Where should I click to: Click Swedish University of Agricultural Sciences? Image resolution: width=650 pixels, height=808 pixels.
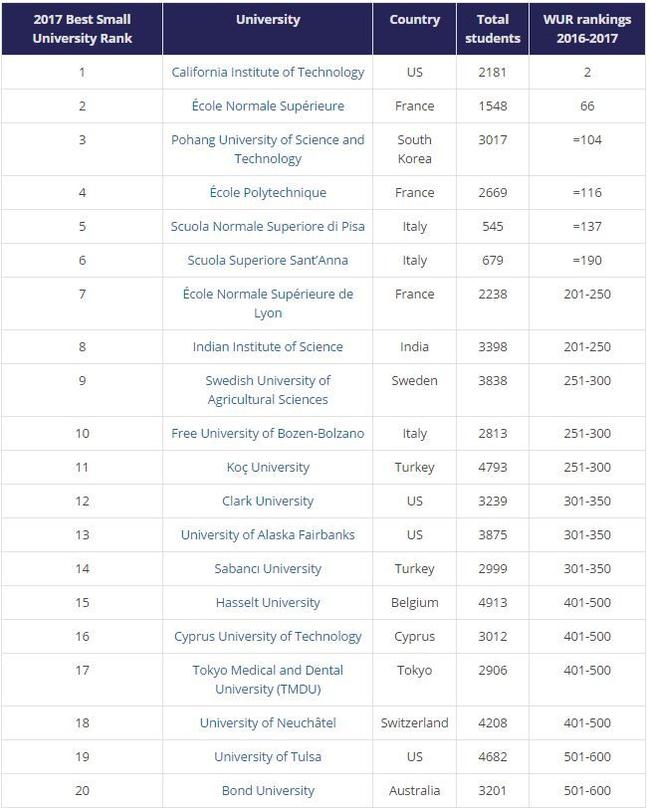tap(268, 390)
